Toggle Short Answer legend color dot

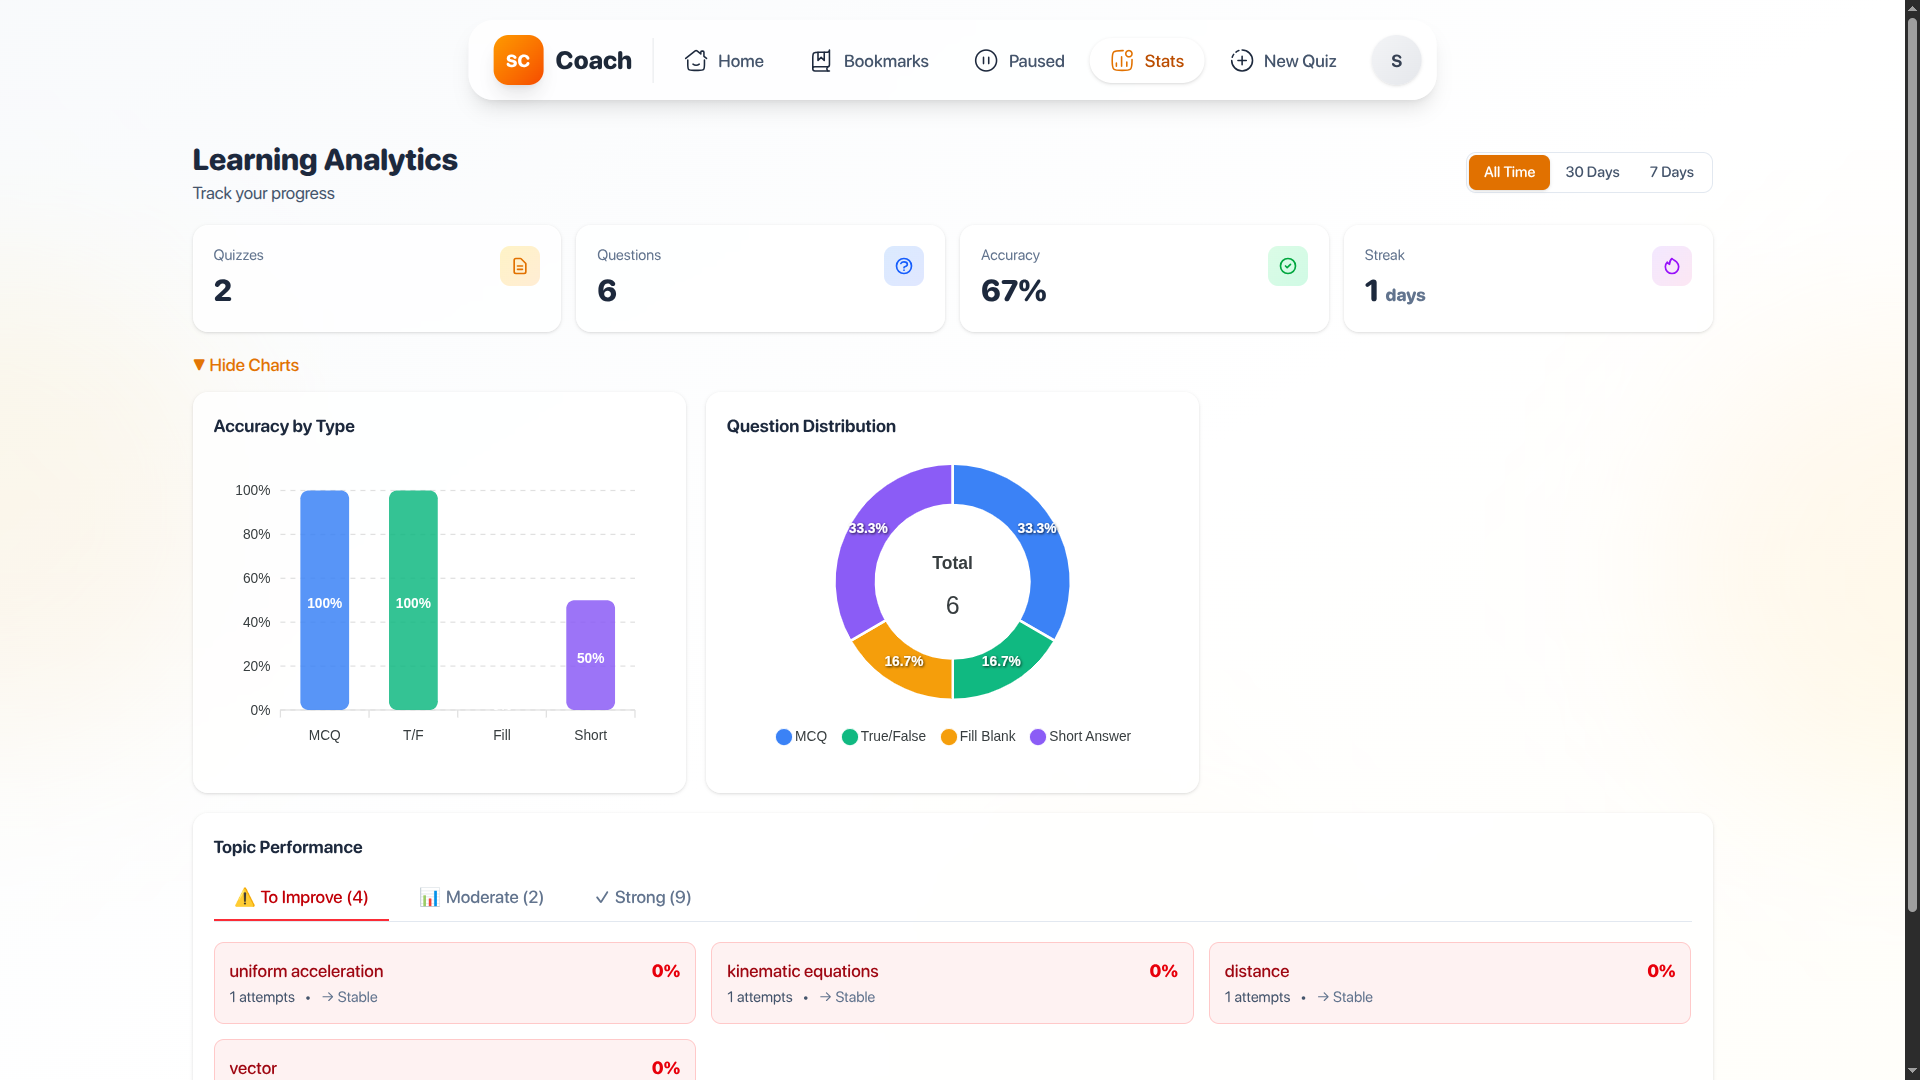pos(1038,737)
